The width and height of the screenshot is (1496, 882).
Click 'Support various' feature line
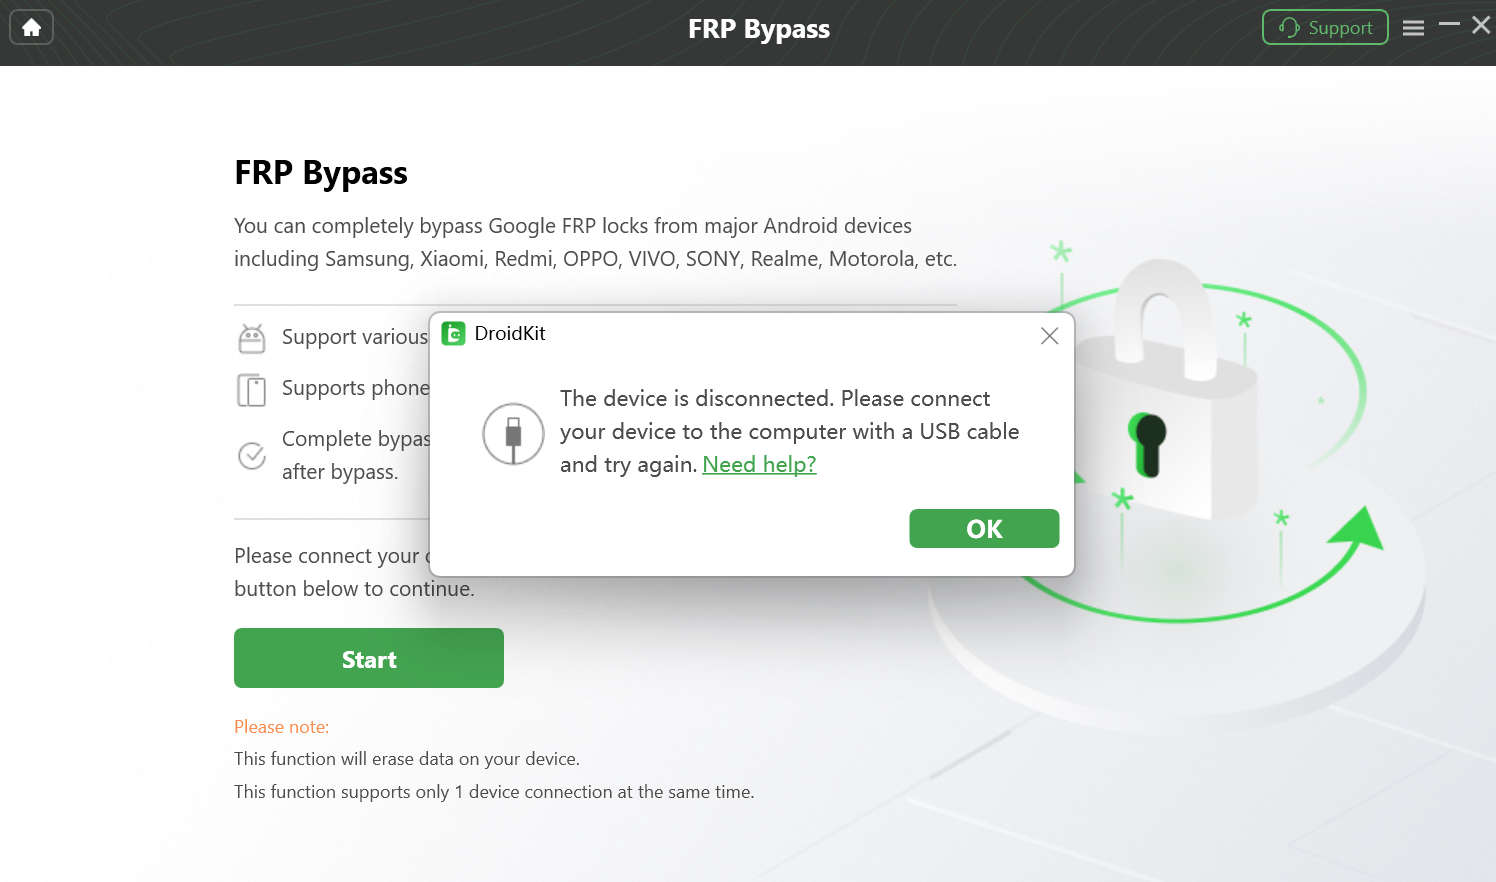pyautogui.click(x=355, y=337)
